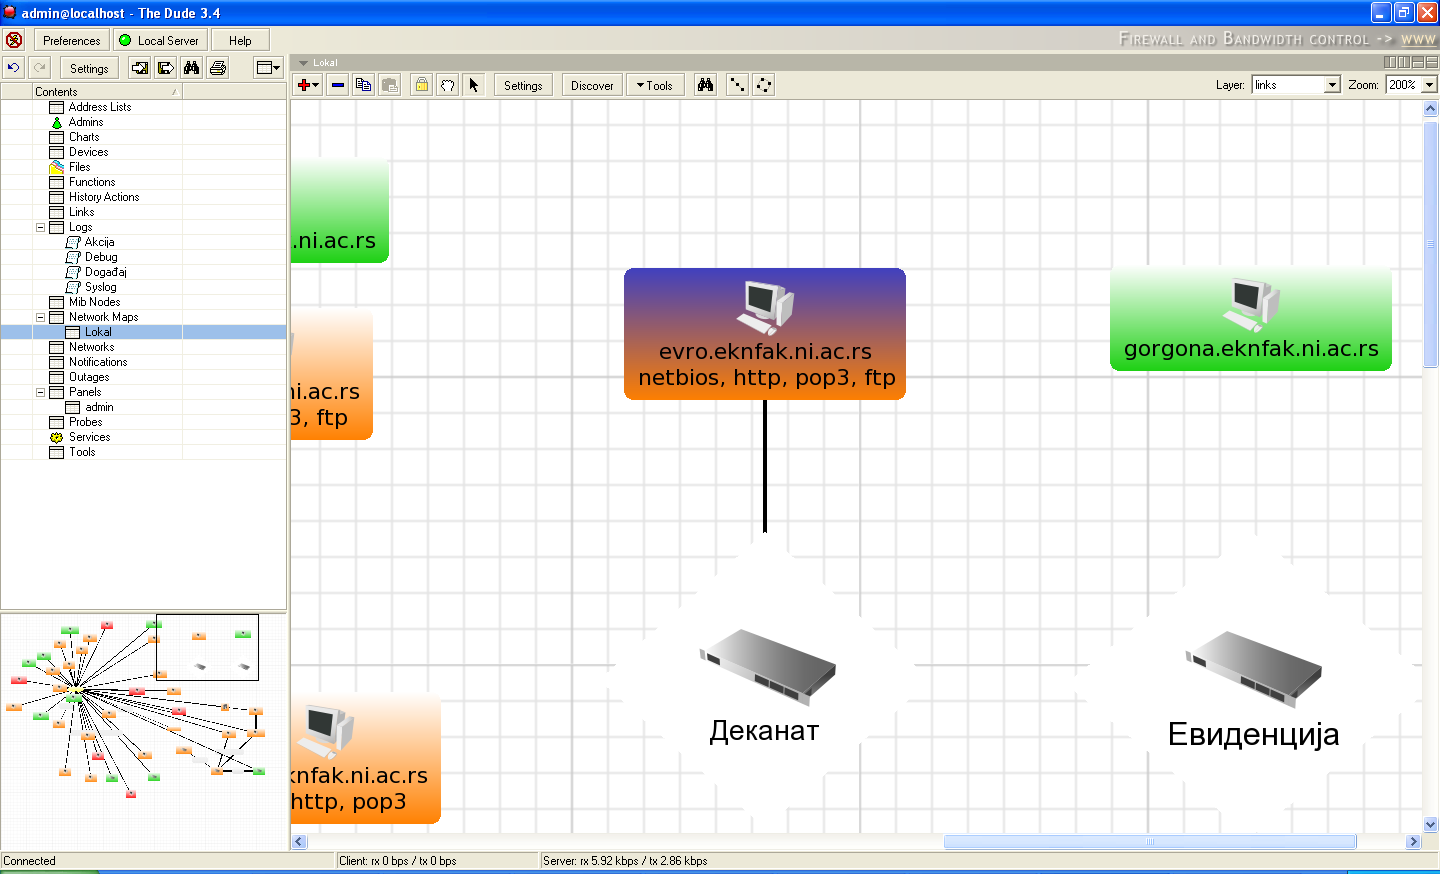Collapse the Network Maps tree node
1440x874 pixels.
tap(40, 317)
